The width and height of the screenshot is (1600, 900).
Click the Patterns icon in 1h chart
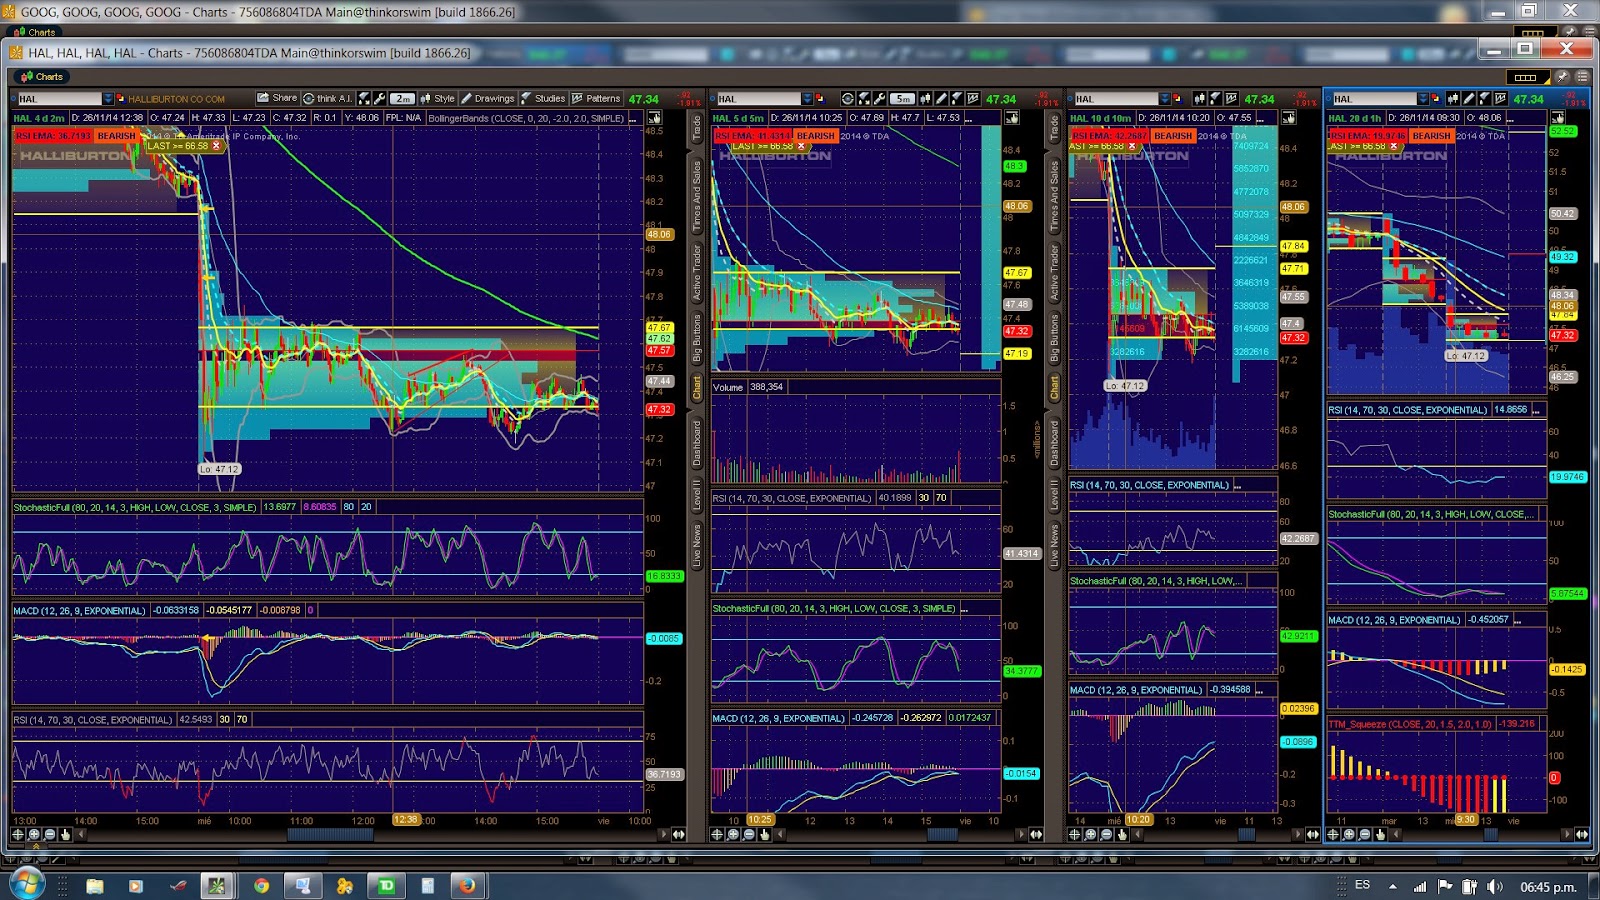pos(1500,99)
